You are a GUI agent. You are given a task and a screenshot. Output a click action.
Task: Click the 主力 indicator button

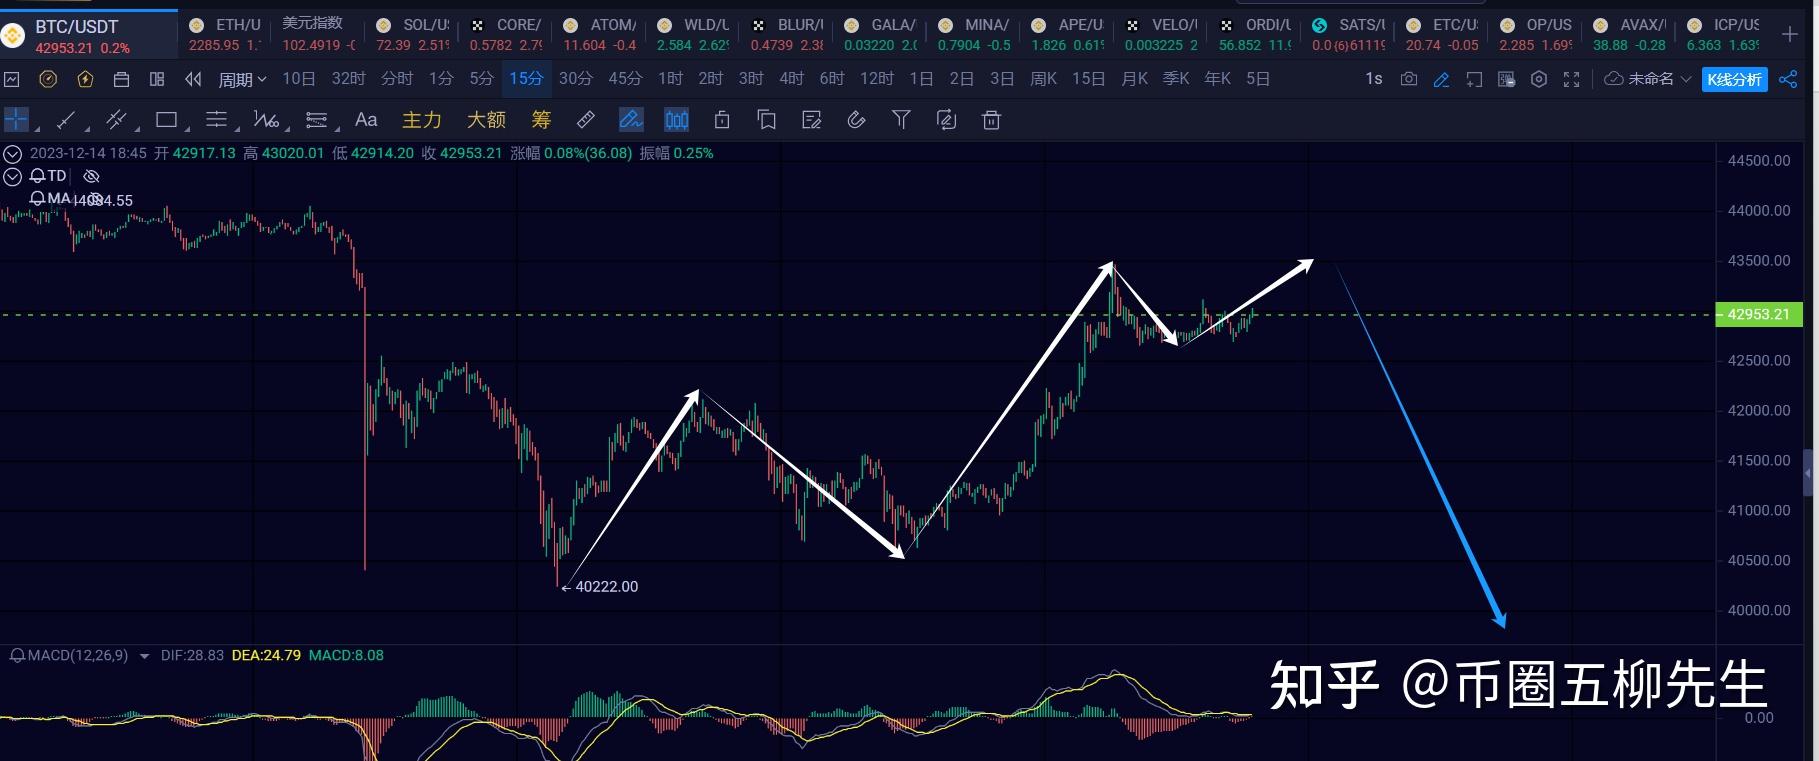point(421,120)
